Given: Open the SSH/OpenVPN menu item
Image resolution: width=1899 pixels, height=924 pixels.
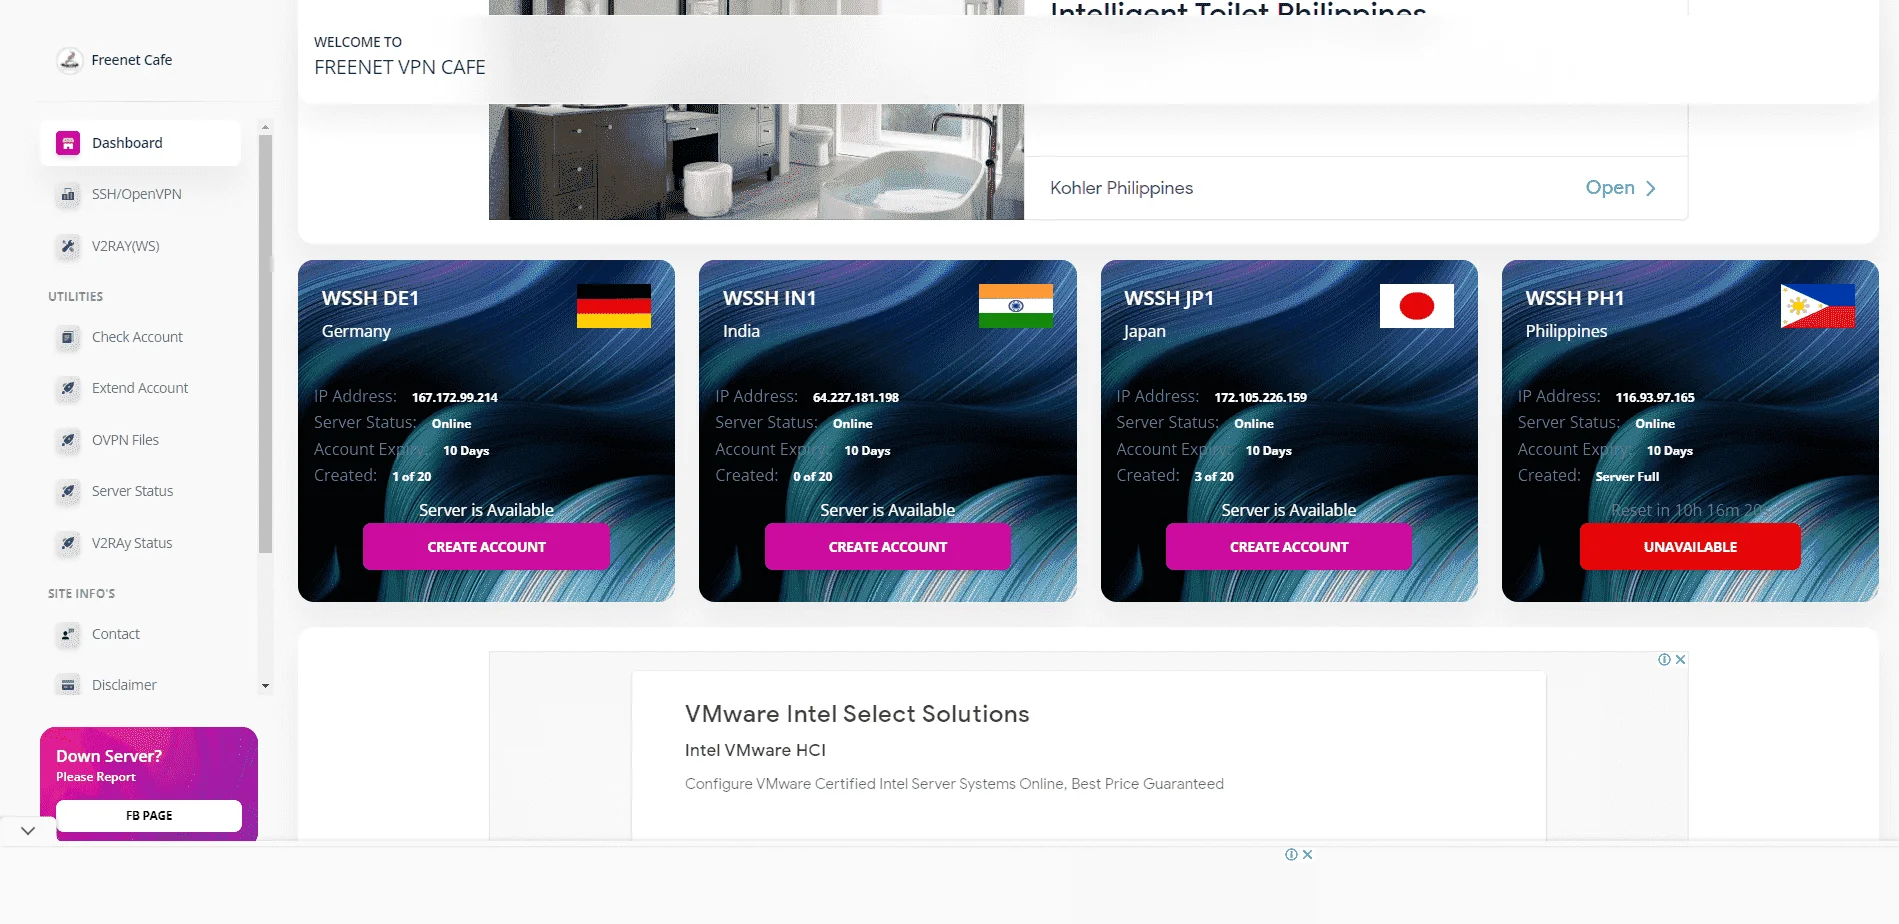Looking at the screenshot, I should [140, 195].
